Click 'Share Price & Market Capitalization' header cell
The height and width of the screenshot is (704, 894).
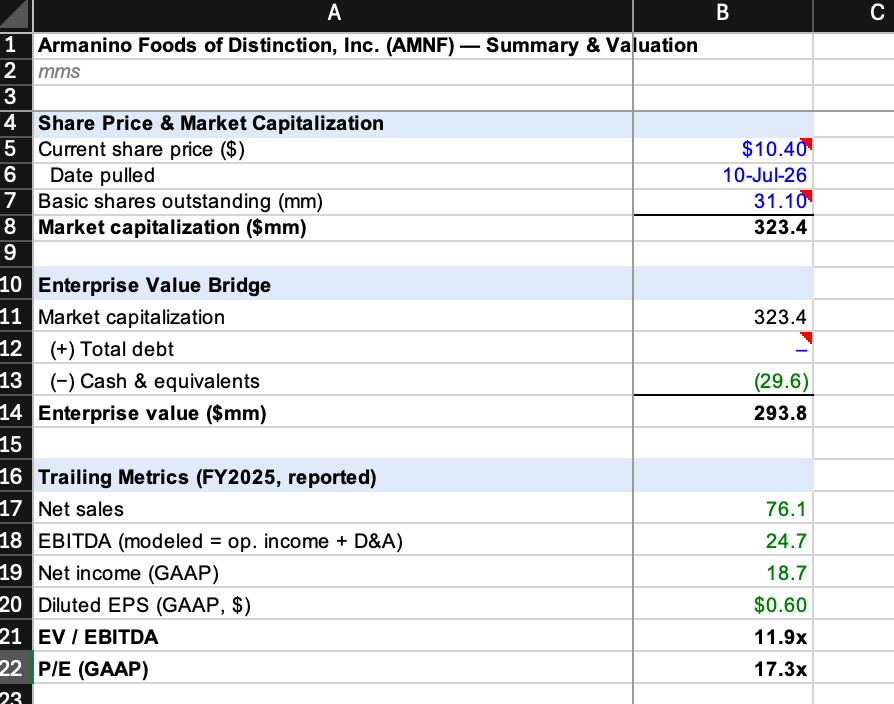[334, 124]
